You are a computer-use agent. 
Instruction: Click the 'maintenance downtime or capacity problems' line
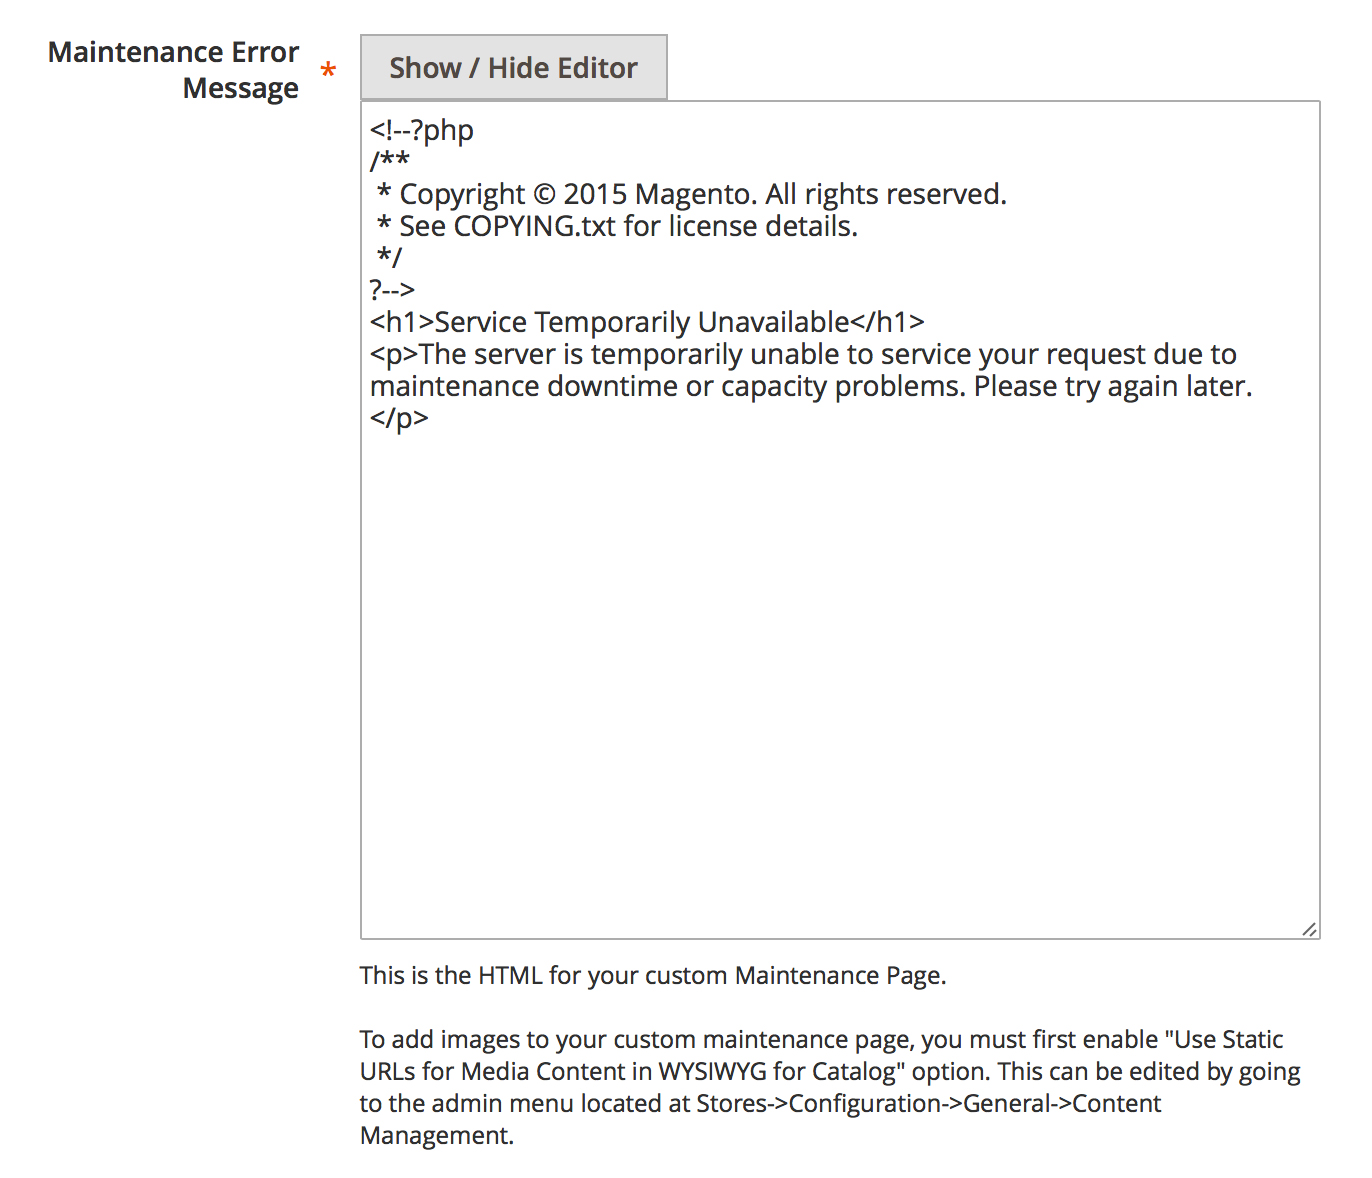[x=811, y=386]
